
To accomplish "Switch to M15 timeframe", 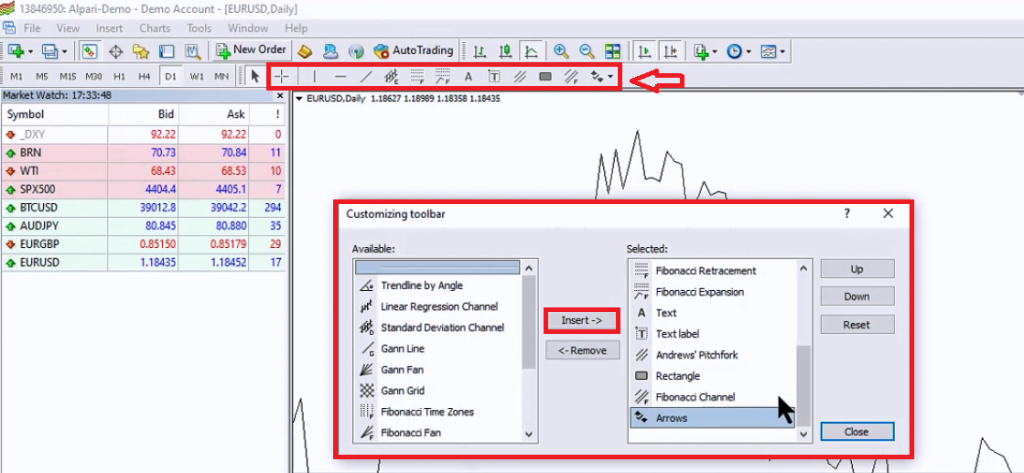I will click(67, 76).
